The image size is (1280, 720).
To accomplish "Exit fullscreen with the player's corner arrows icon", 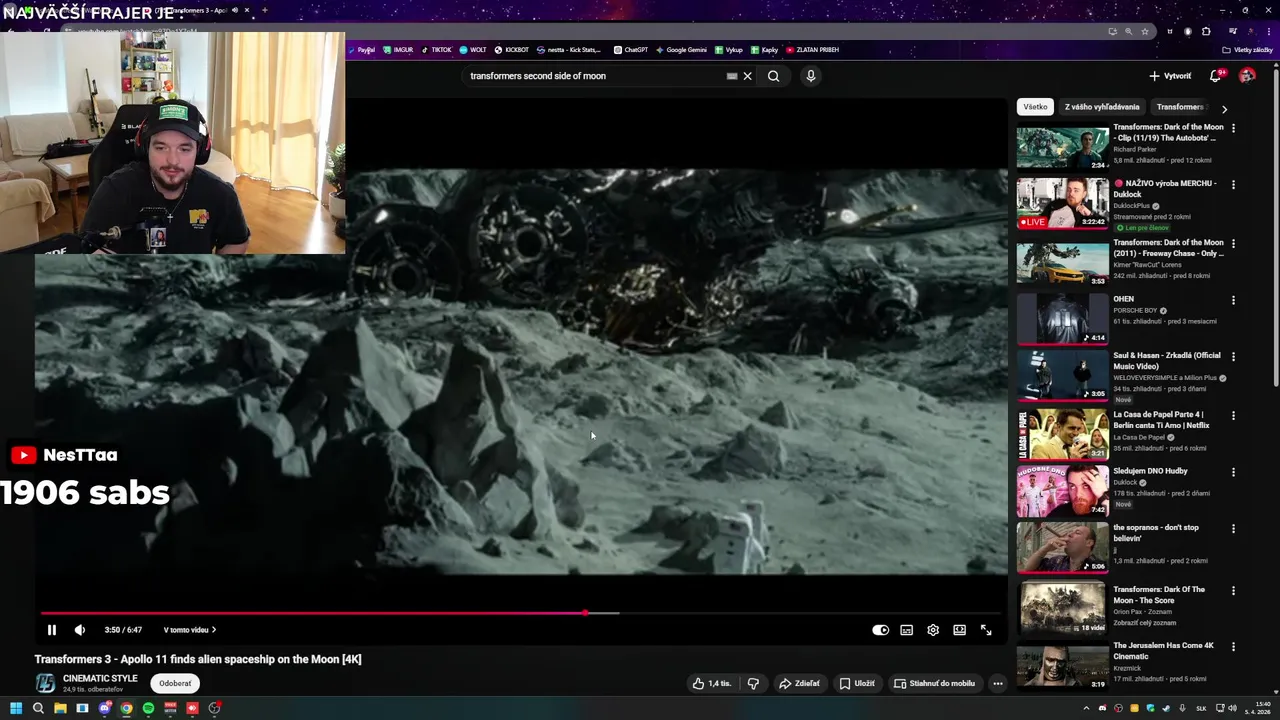I will click(986, 630).
